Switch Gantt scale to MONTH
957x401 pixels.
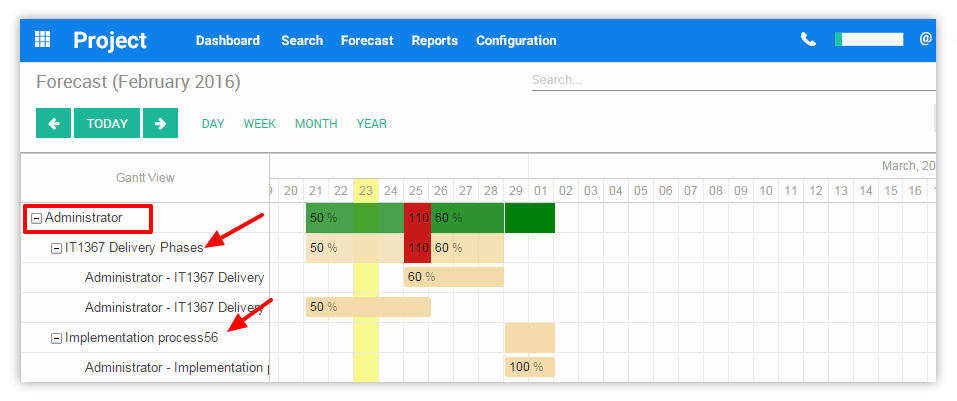coord(316,124)
